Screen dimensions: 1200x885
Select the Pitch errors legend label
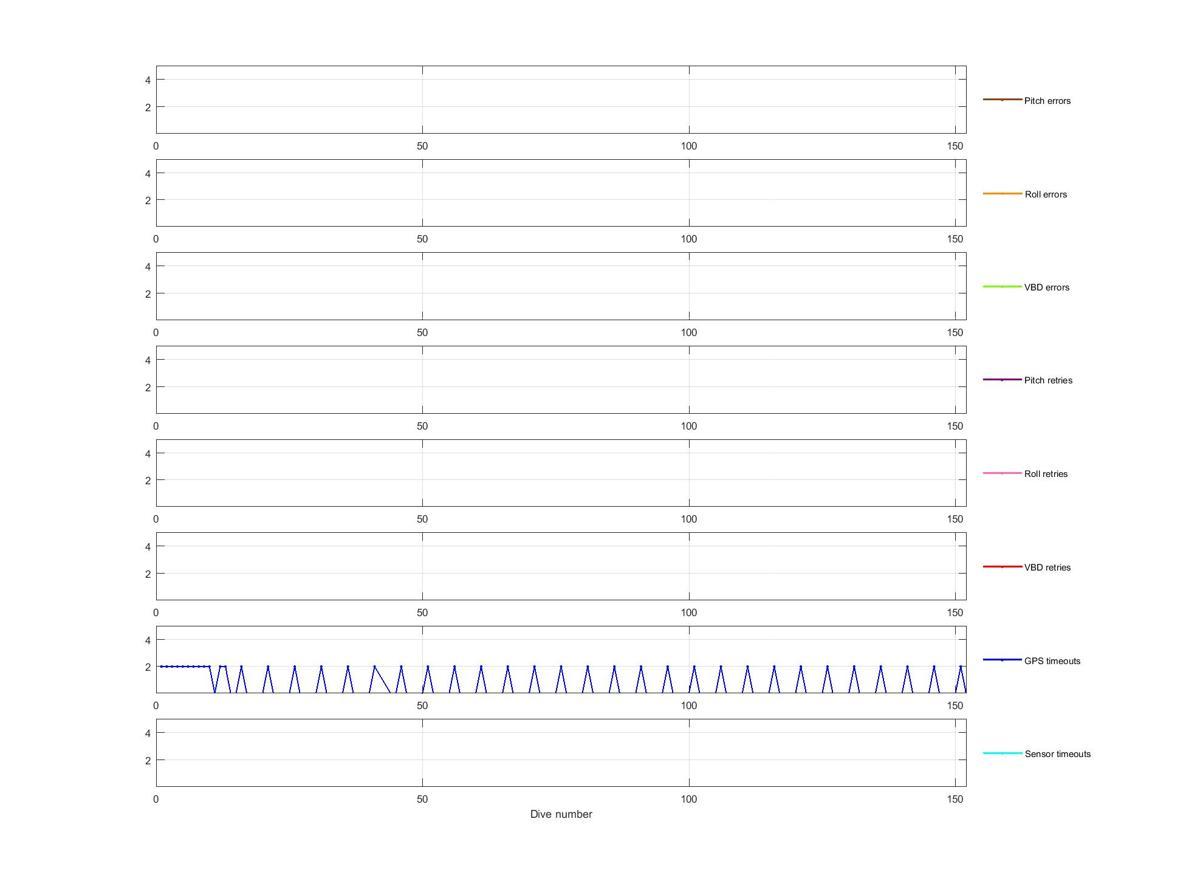point(1047,101)
